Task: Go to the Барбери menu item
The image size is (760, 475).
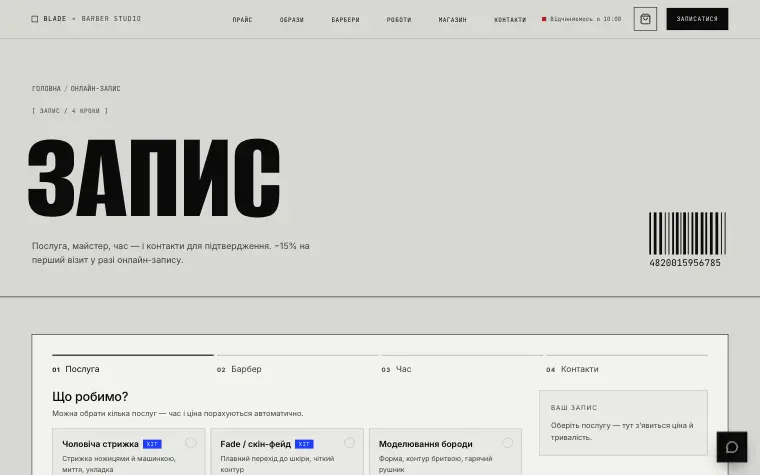Action: pyautogui.click(x=346, y=20)
